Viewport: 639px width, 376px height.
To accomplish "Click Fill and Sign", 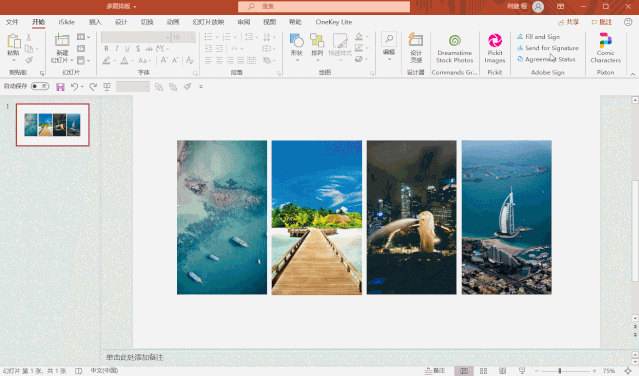I will pos(538,37).
